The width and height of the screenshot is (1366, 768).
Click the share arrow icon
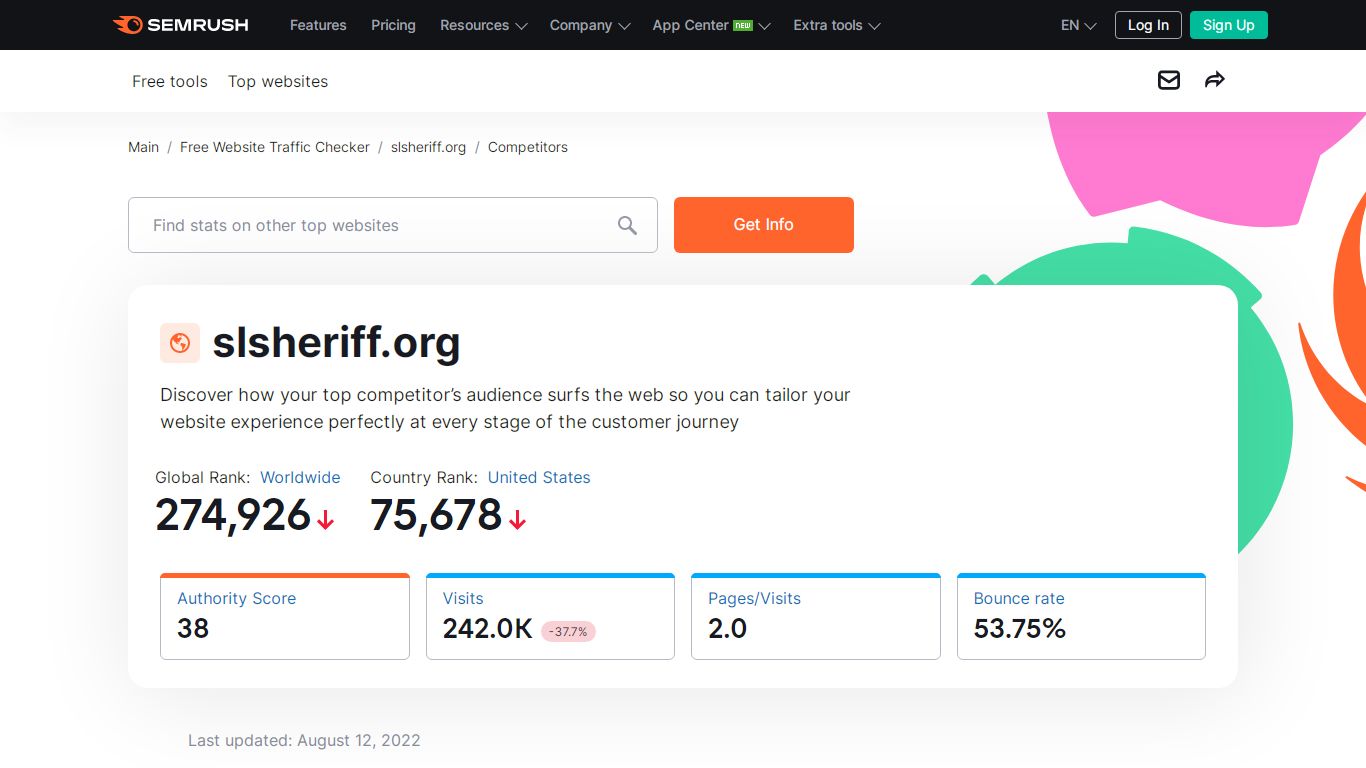tap(1215, 80)
